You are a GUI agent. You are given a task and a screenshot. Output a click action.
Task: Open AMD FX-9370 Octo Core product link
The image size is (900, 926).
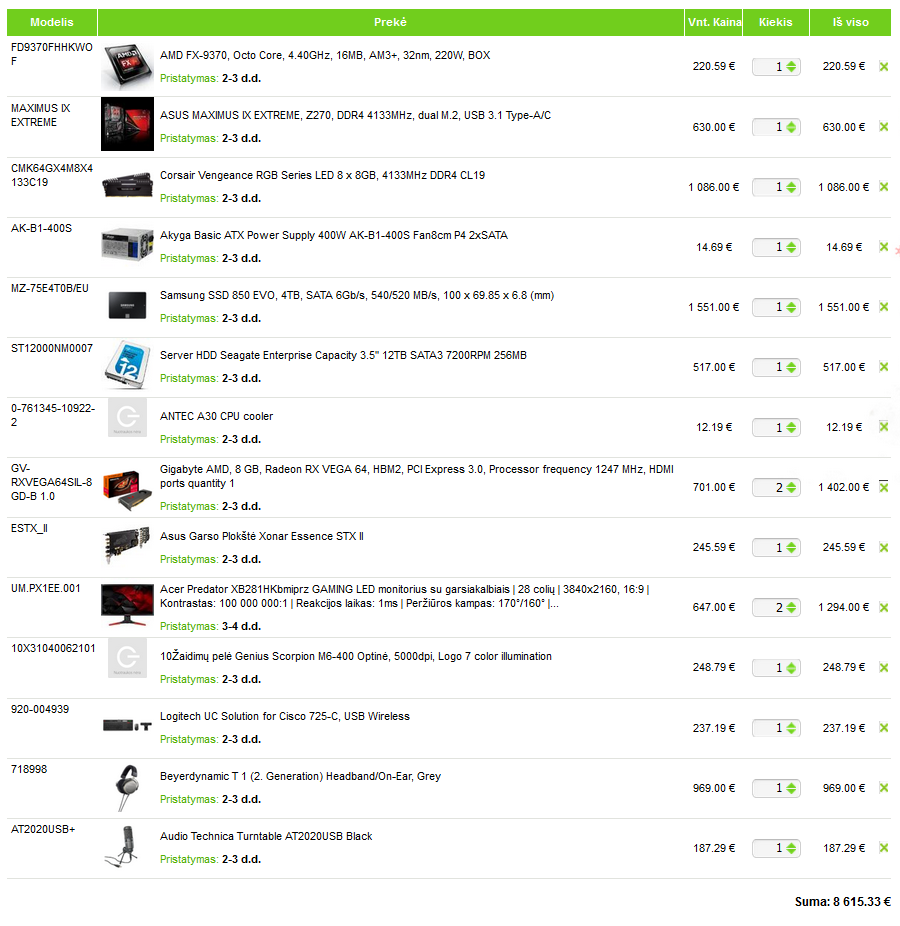[325, 55]
